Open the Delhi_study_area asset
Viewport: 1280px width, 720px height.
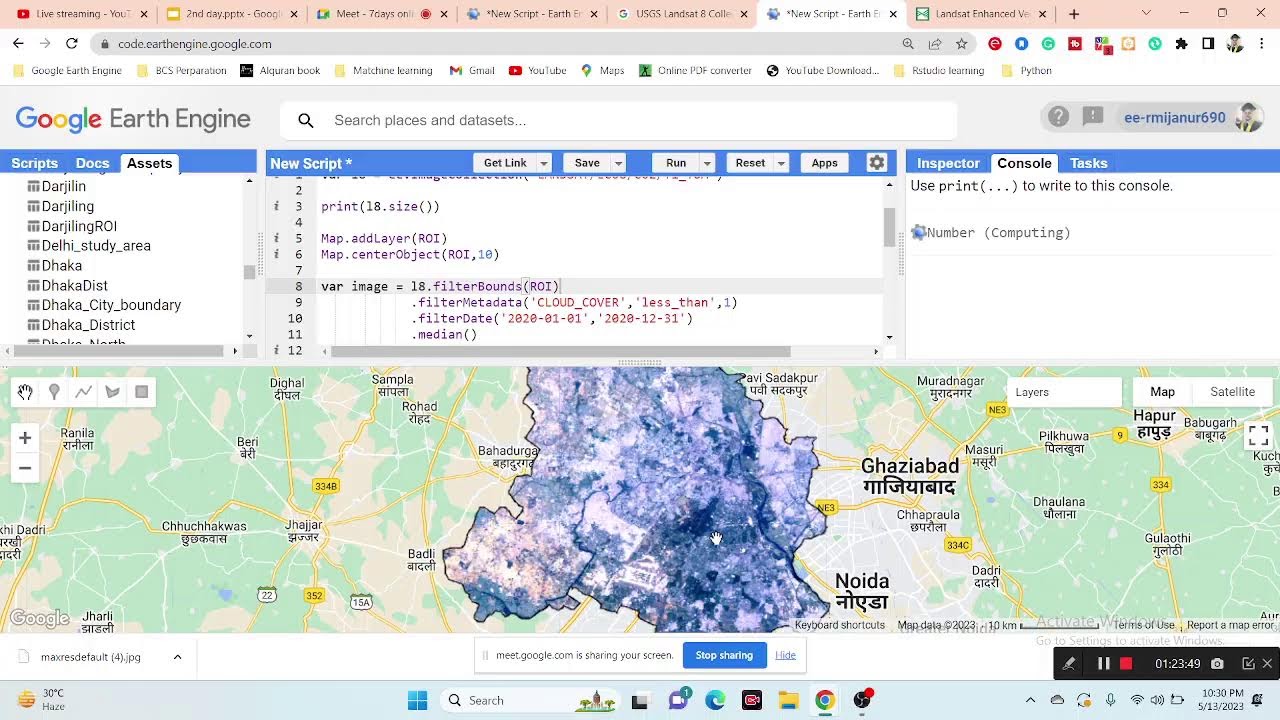pos(96,245)
